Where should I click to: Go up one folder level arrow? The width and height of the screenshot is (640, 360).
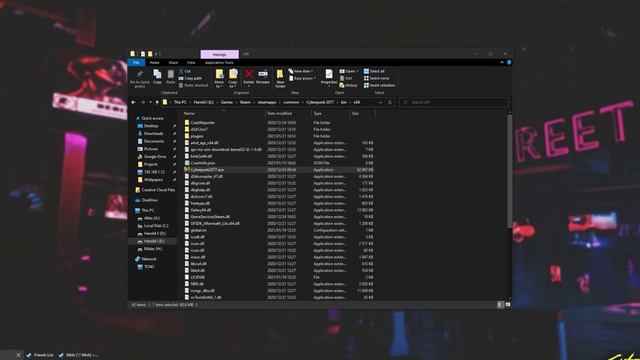[x=157, y=102]
